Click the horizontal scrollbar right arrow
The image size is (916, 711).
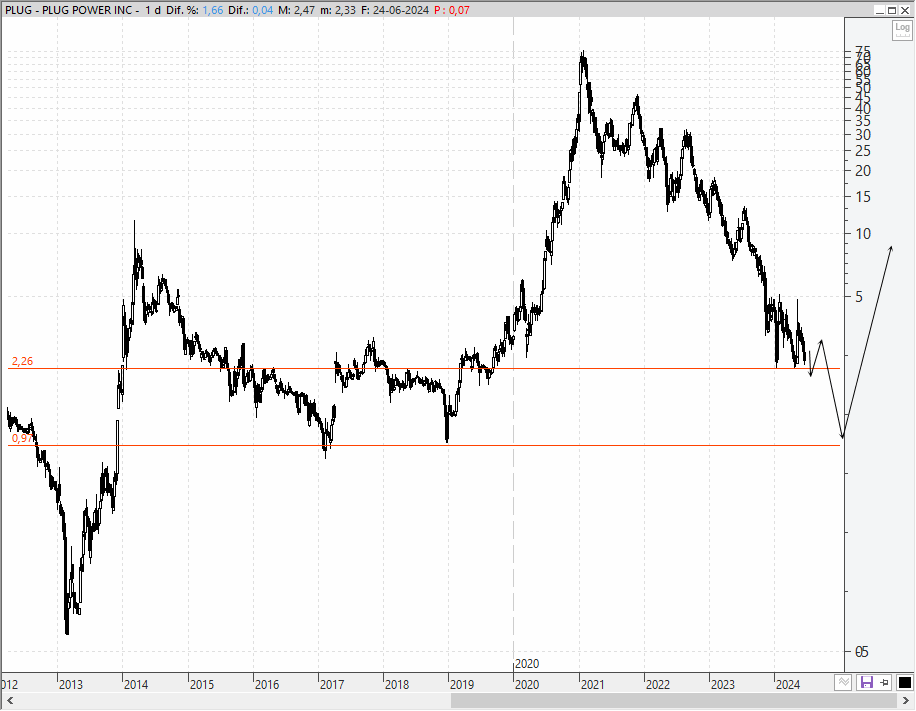907,700
